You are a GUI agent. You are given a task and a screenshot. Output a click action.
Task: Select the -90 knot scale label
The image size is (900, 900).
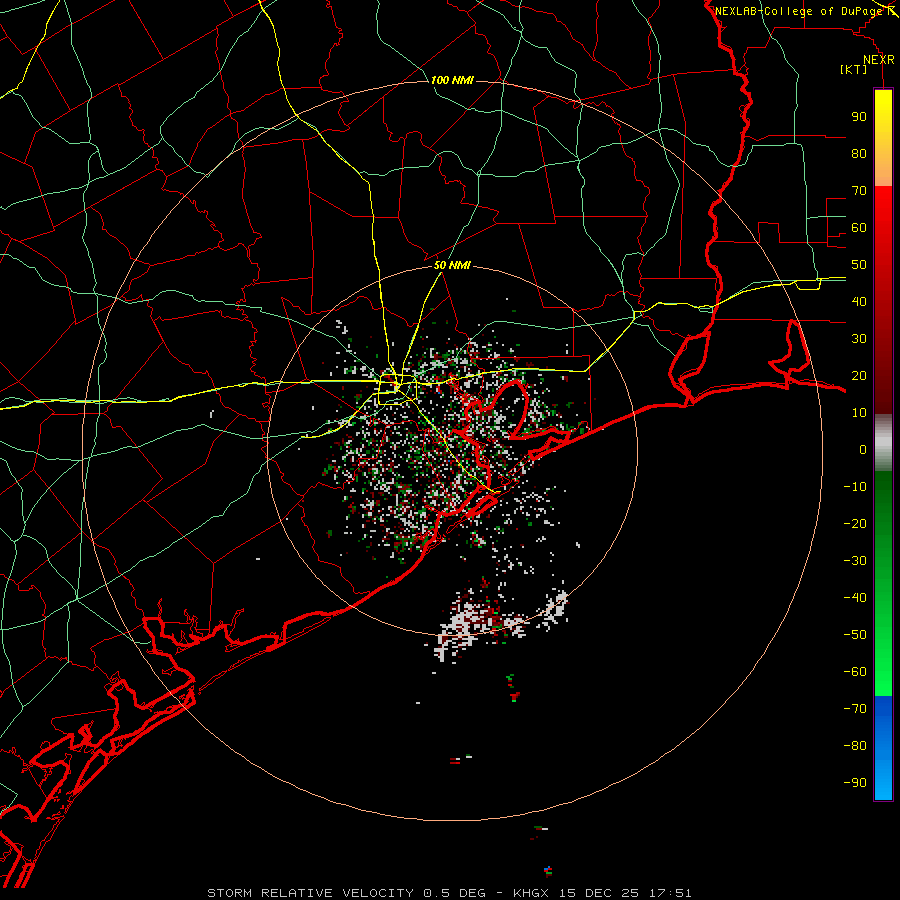(855, 783)
